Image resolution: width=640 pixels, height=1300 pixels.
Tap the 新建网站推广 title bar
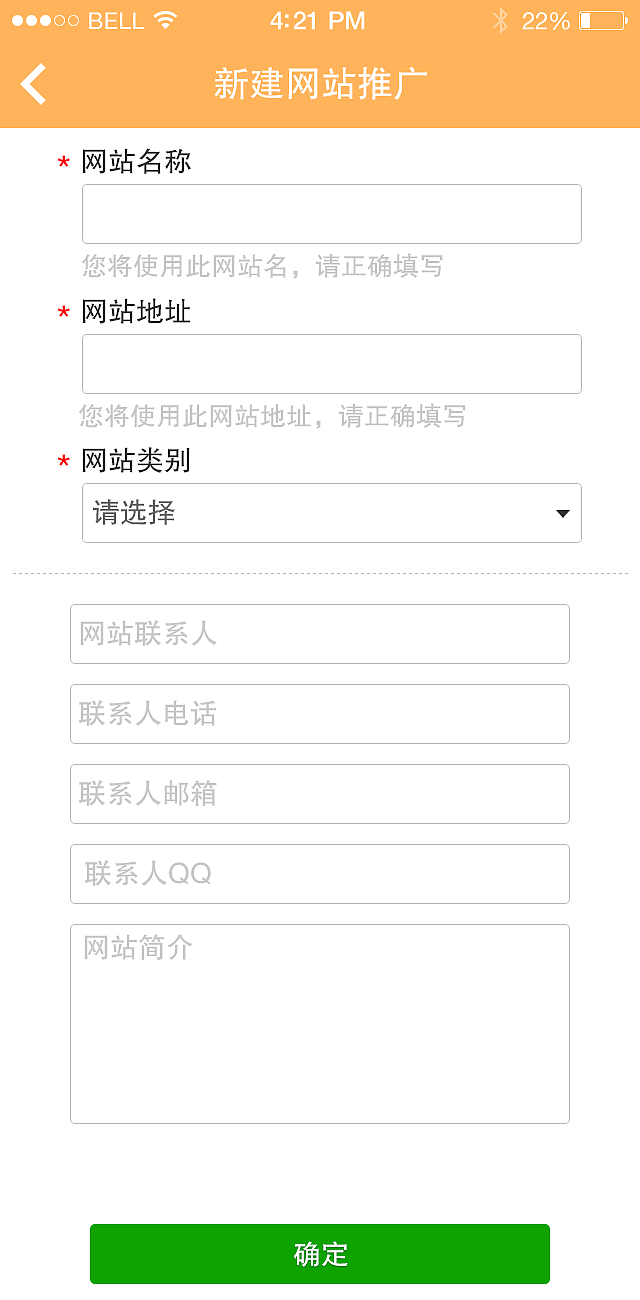point(320,84)
